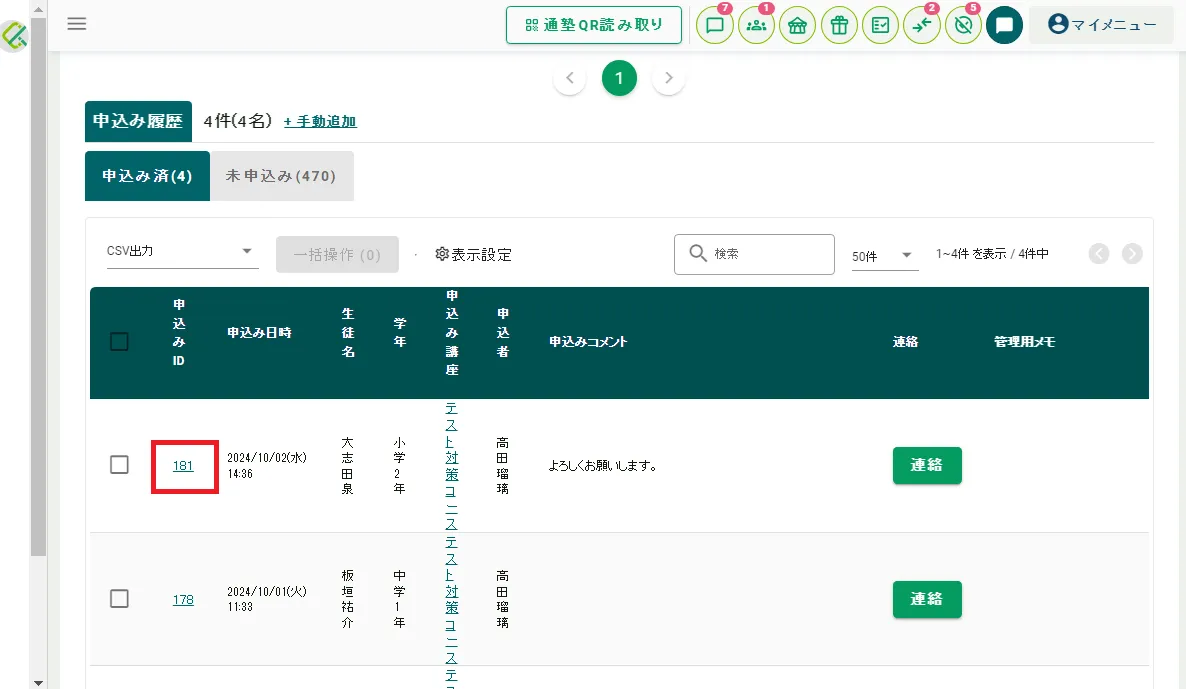Viewport: 1186px width, 689px height.
Task: Click the 管理用メモ column header
Action: coord(1024,342)
